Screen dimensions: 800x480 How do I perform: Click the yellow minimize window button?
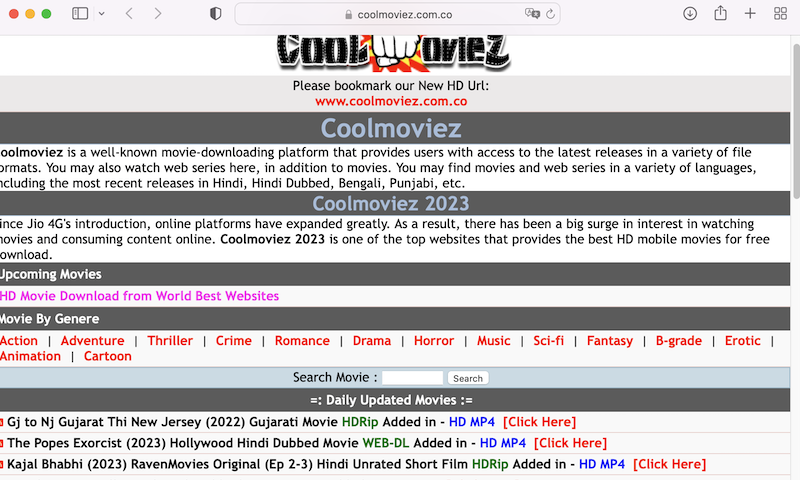[x=30, y=14]
